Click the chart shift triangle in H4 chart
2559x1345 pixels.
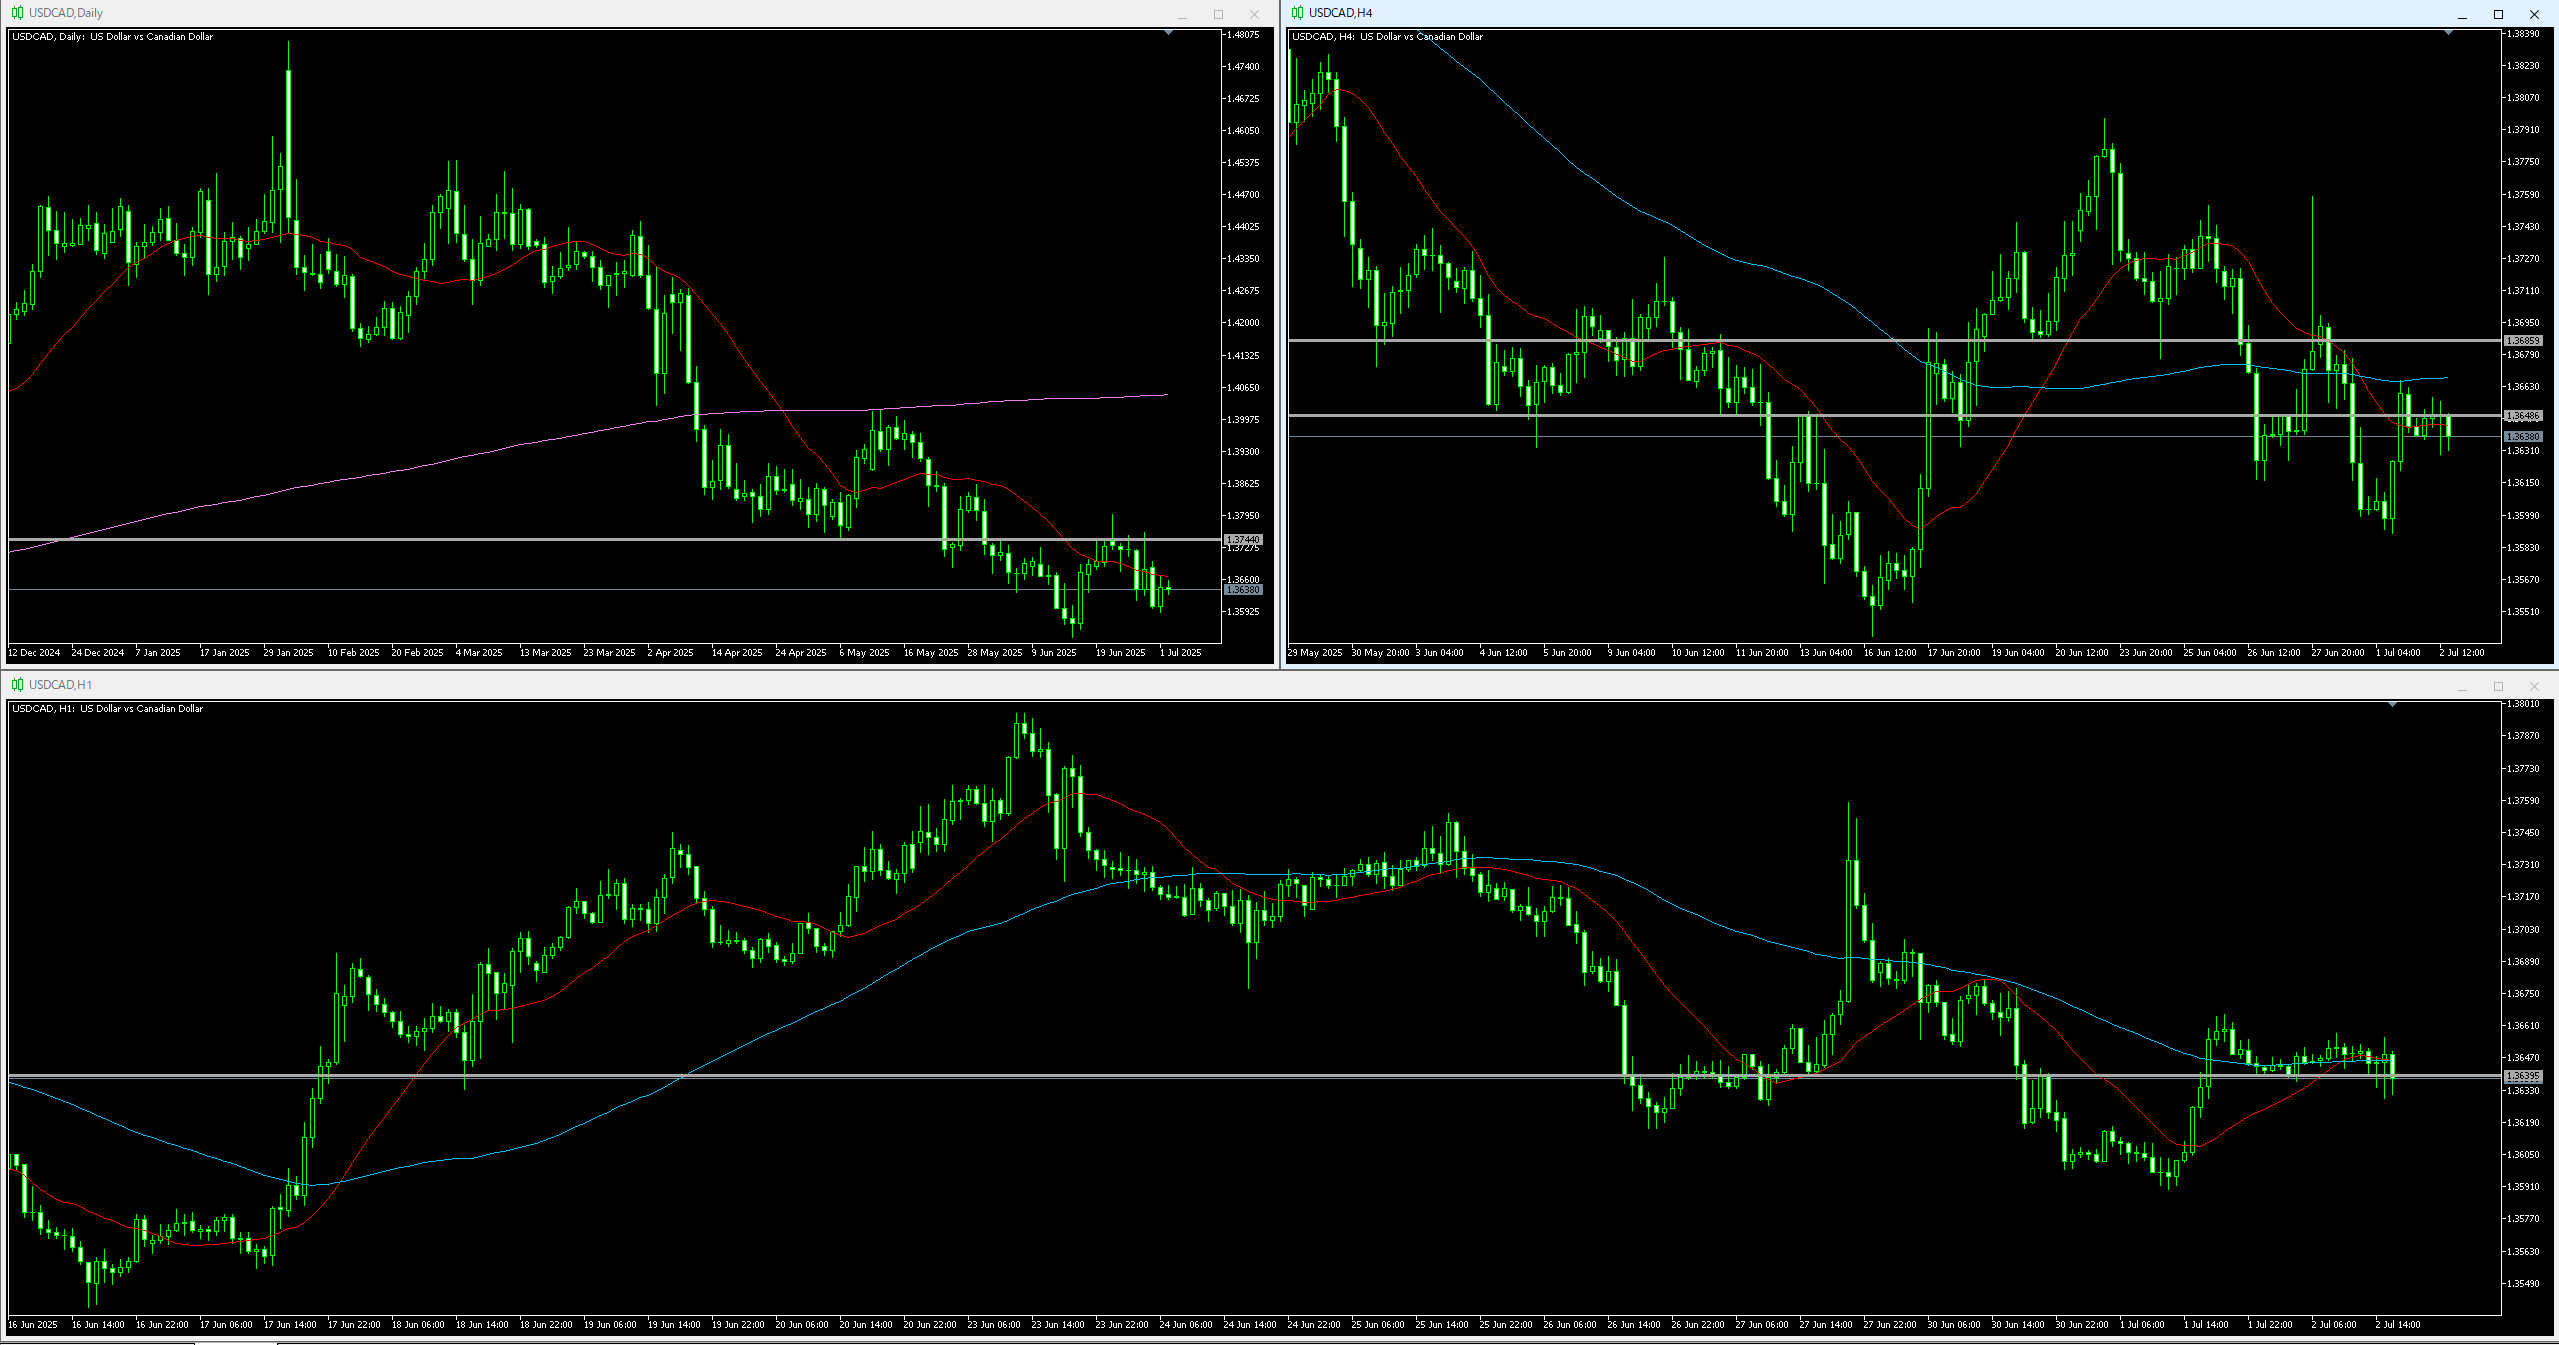point(2448,33)
